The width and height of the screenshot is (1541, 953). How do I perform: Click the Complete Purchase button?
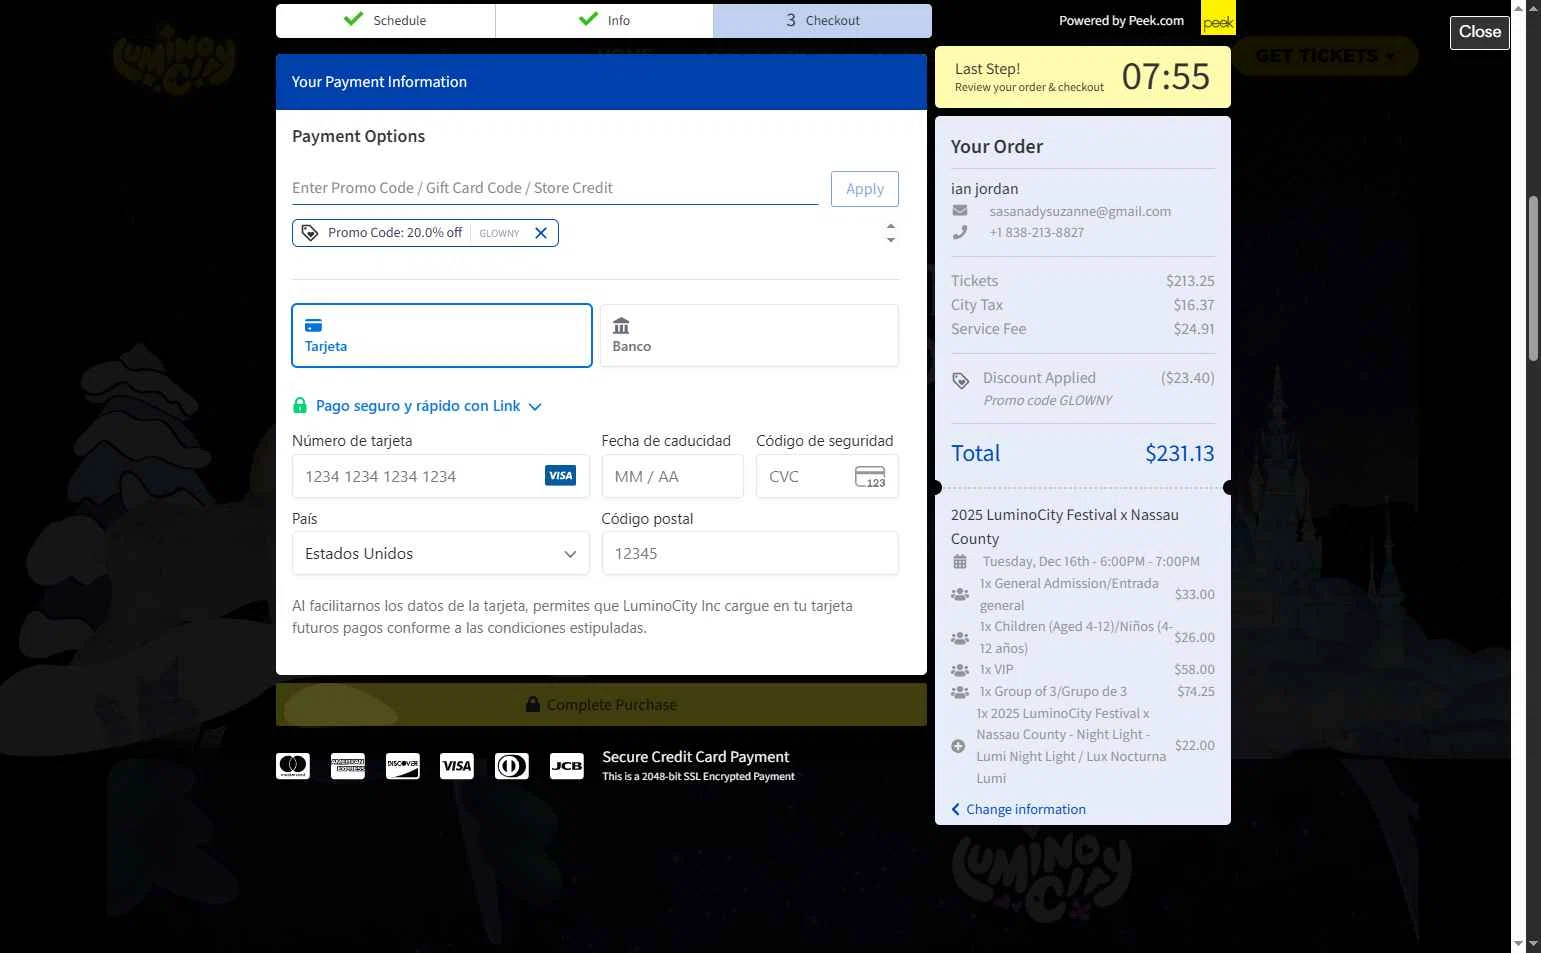tap(601, 705)
